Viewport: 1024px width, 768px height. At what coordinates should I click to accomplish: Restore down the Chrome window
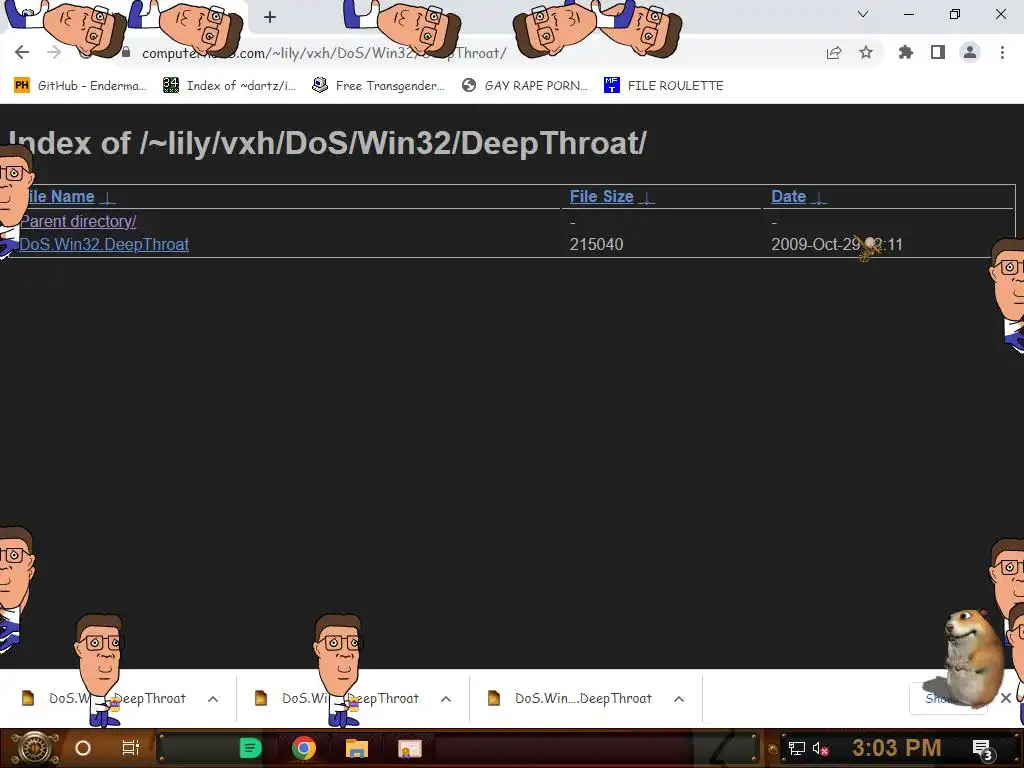(955, 14)
